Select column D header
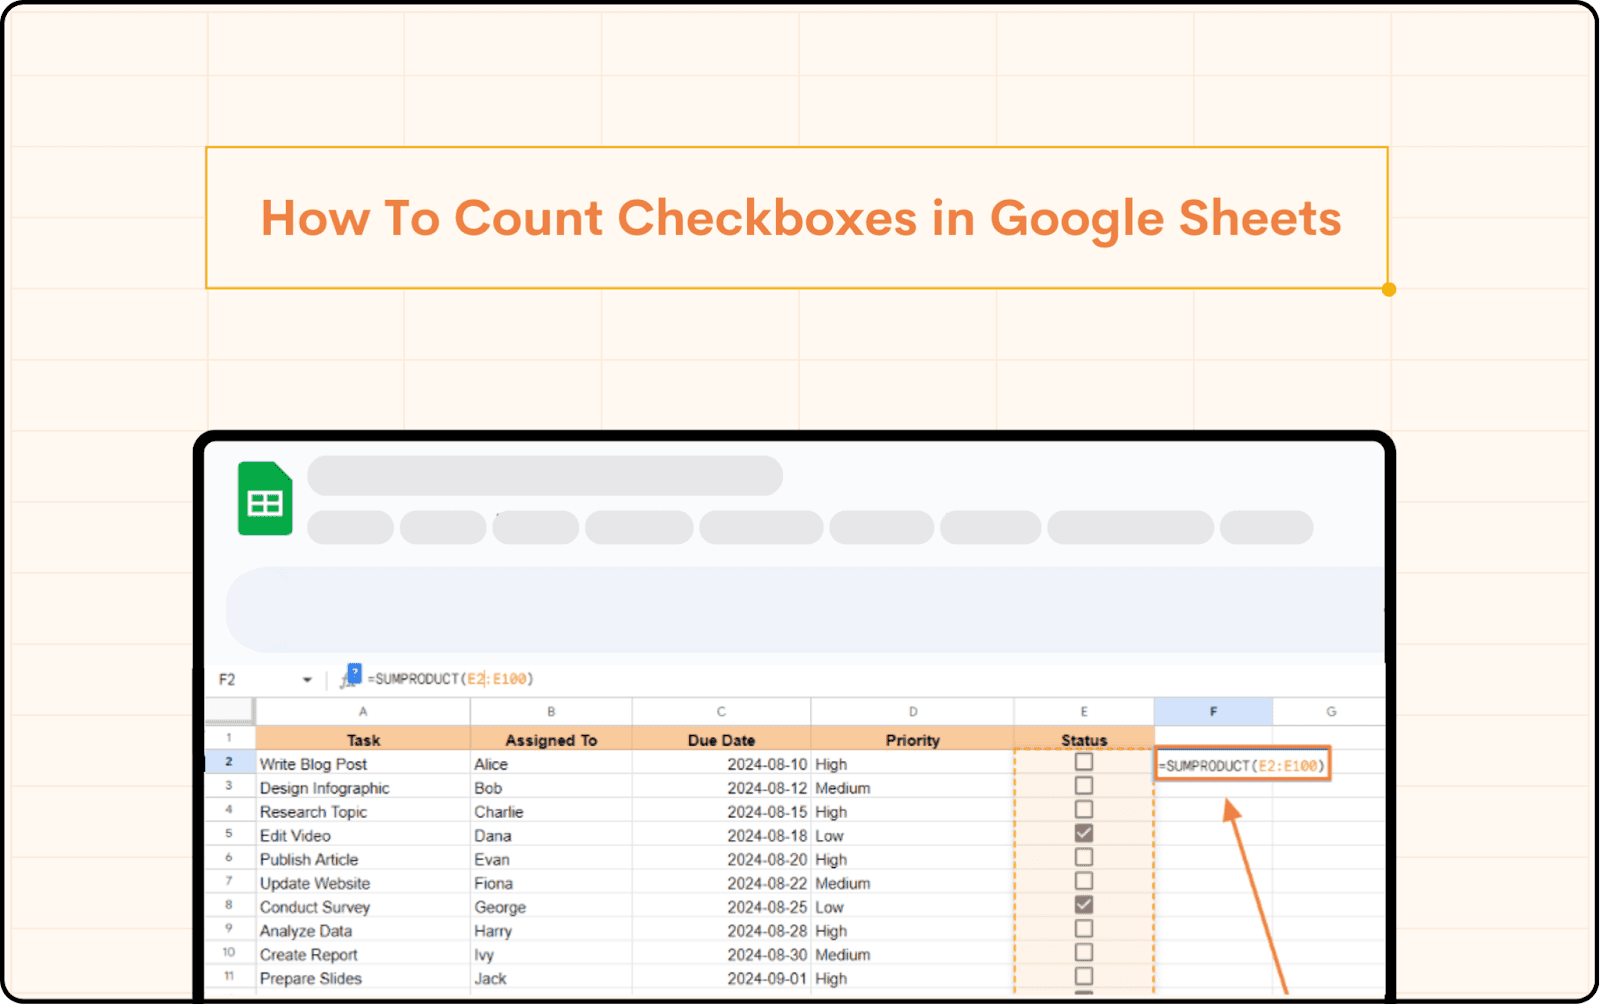 (912, 712)
